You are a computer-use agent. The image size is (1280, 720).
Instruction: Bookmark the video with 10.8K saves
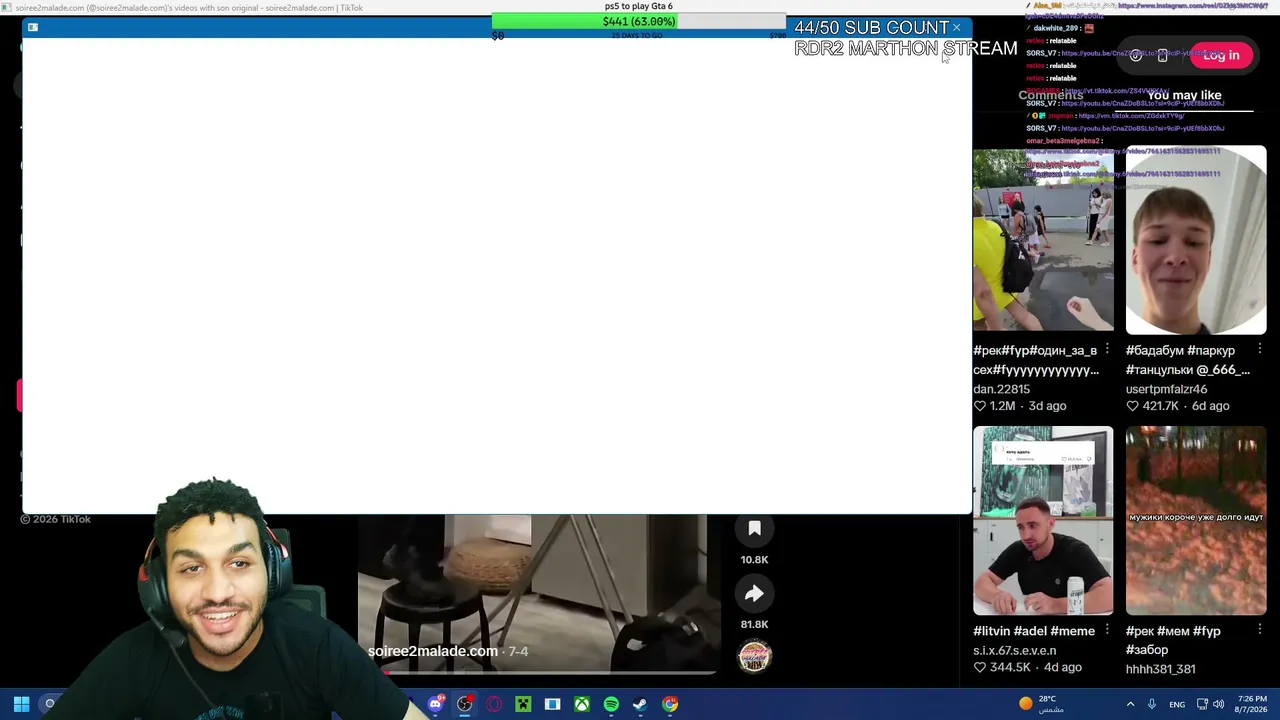(x=755, y=529)
